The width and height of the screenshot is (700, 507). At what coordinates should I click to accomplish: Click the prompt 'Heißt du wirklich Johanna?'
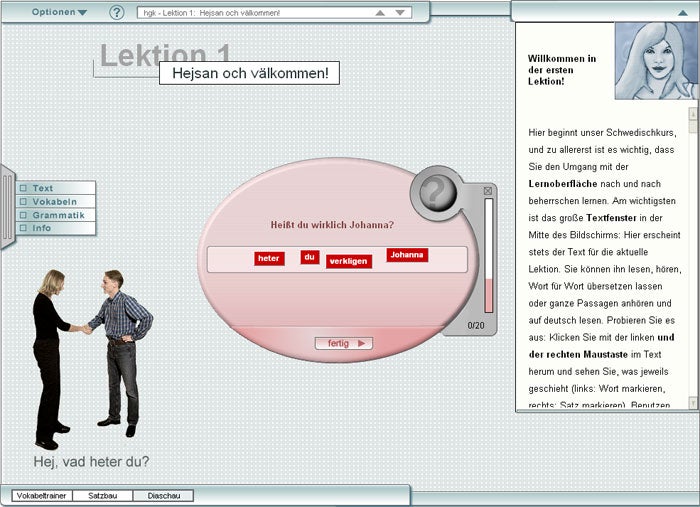333,225
